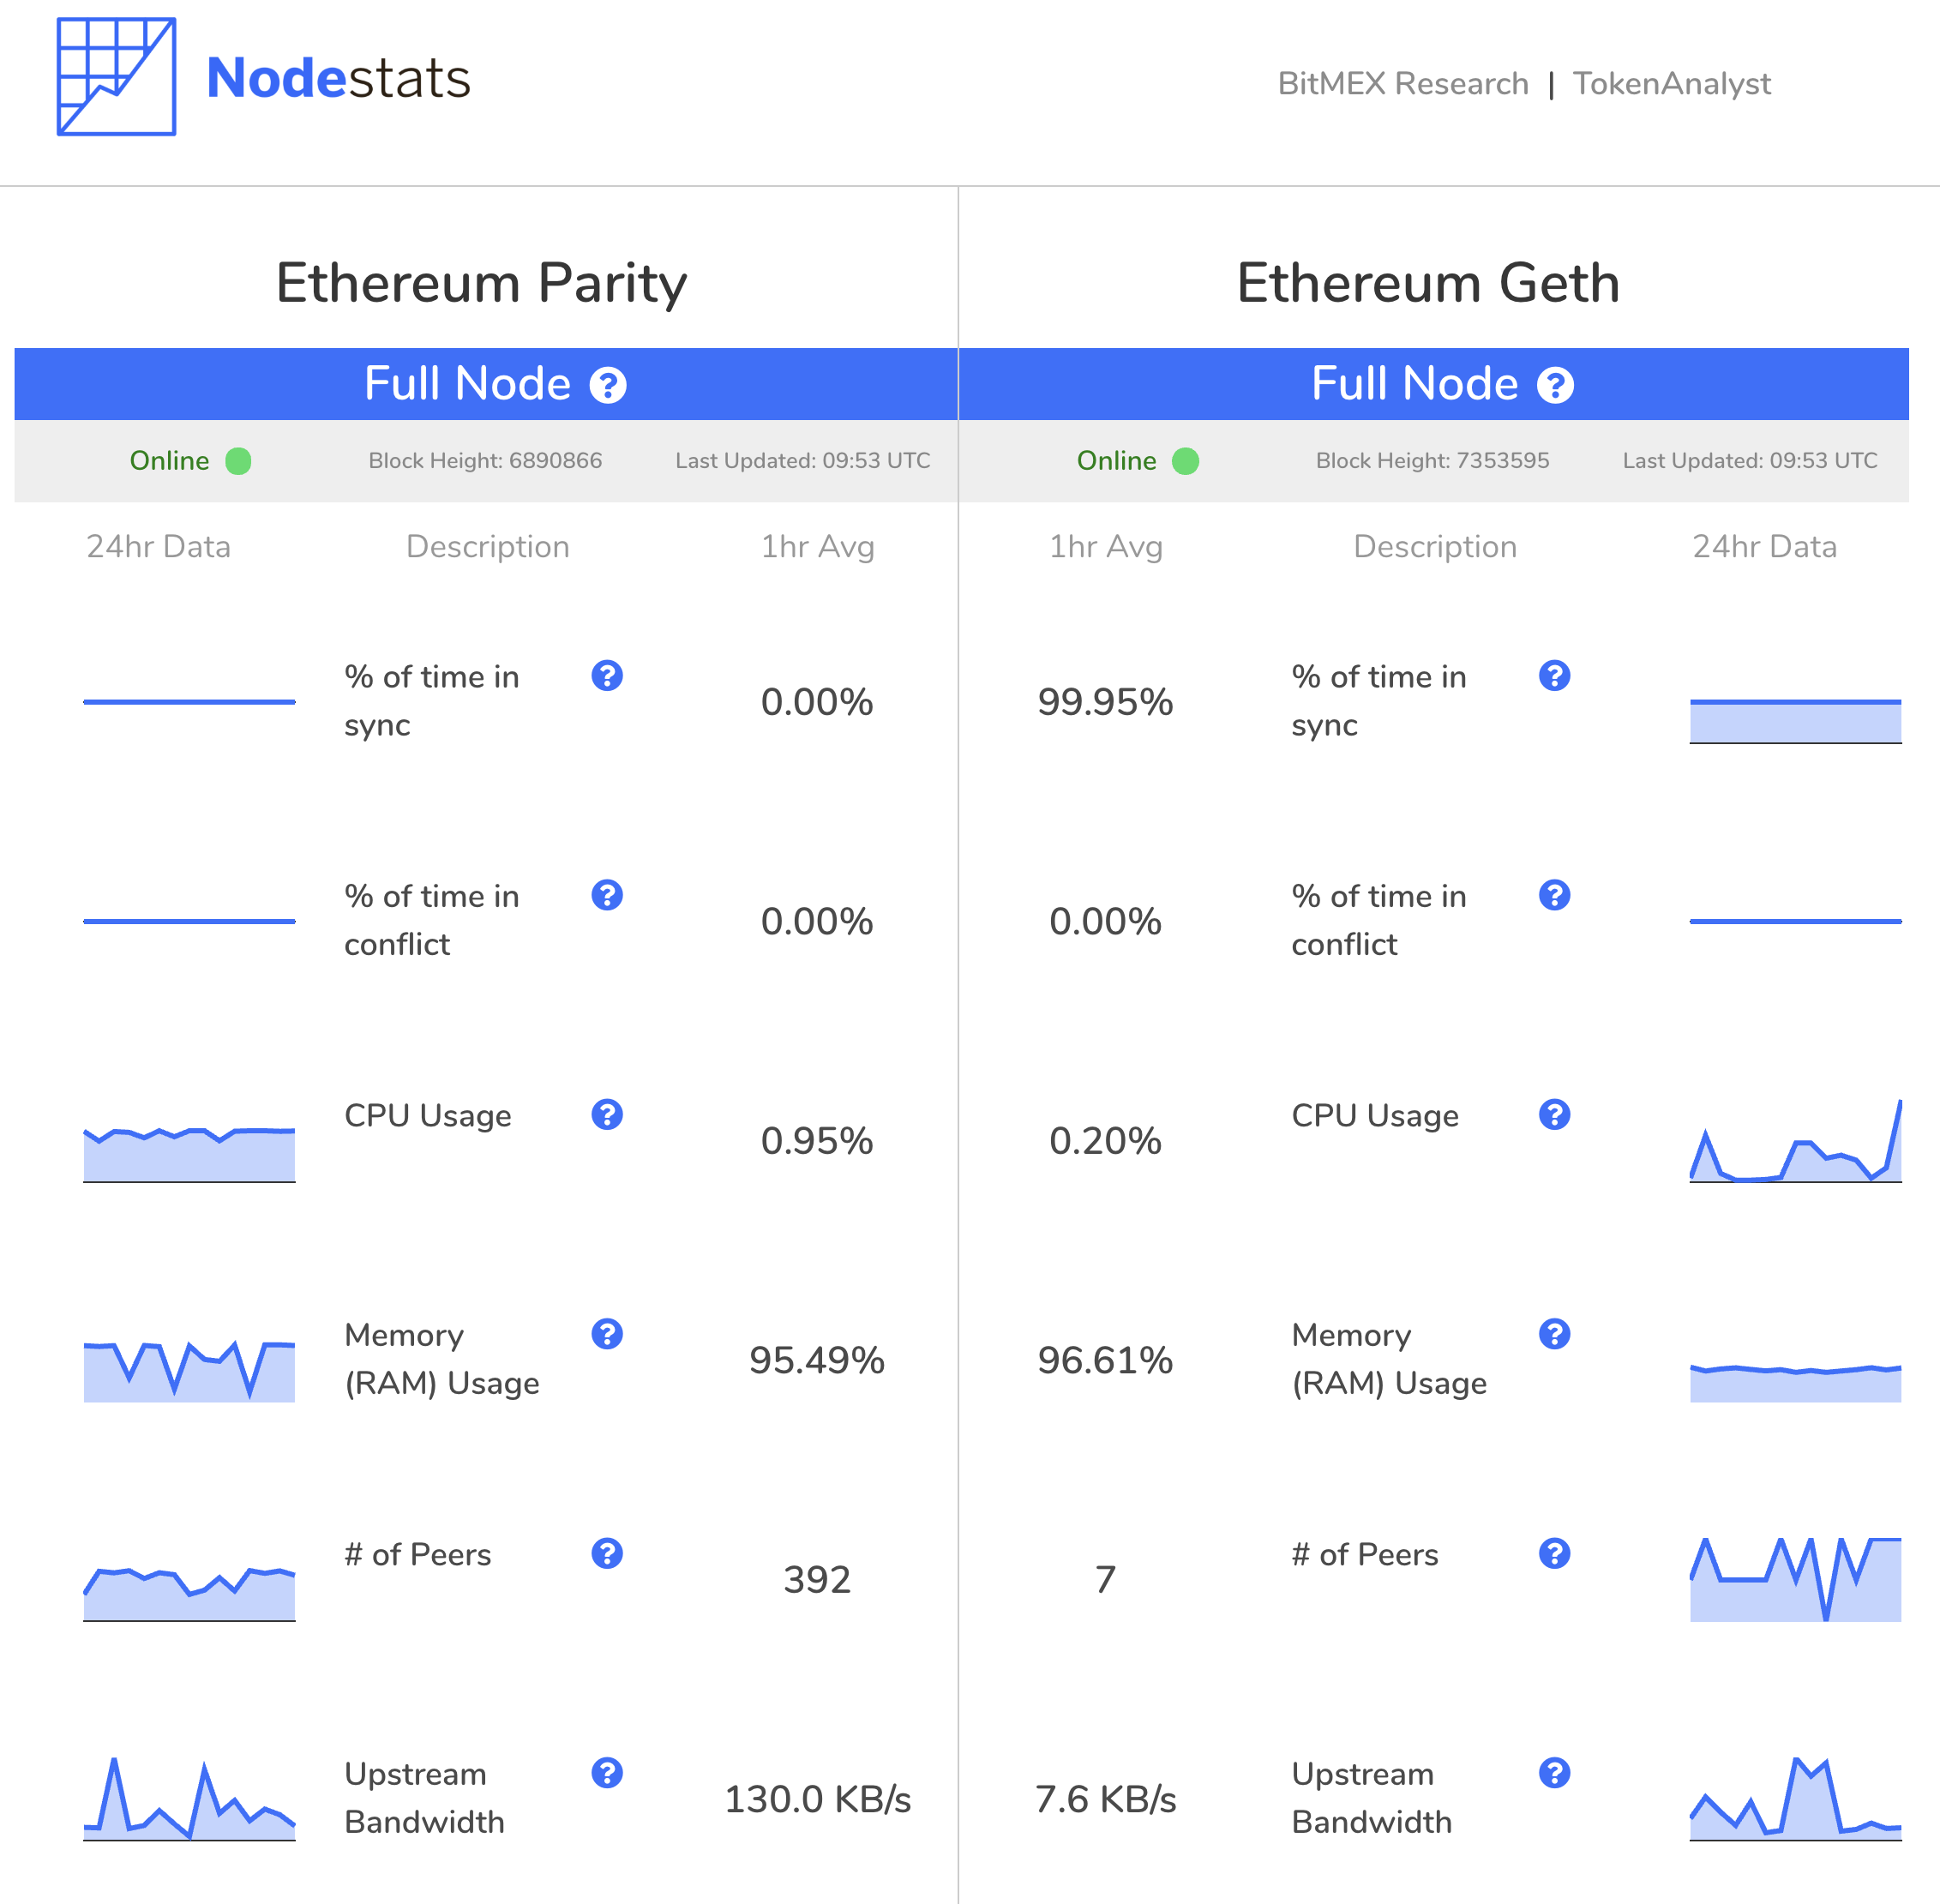The height and width of the screenshot is (1904, 1940).
Task: Click help icon beside Geth Full Node
Action: click(x=1555, y=385)
